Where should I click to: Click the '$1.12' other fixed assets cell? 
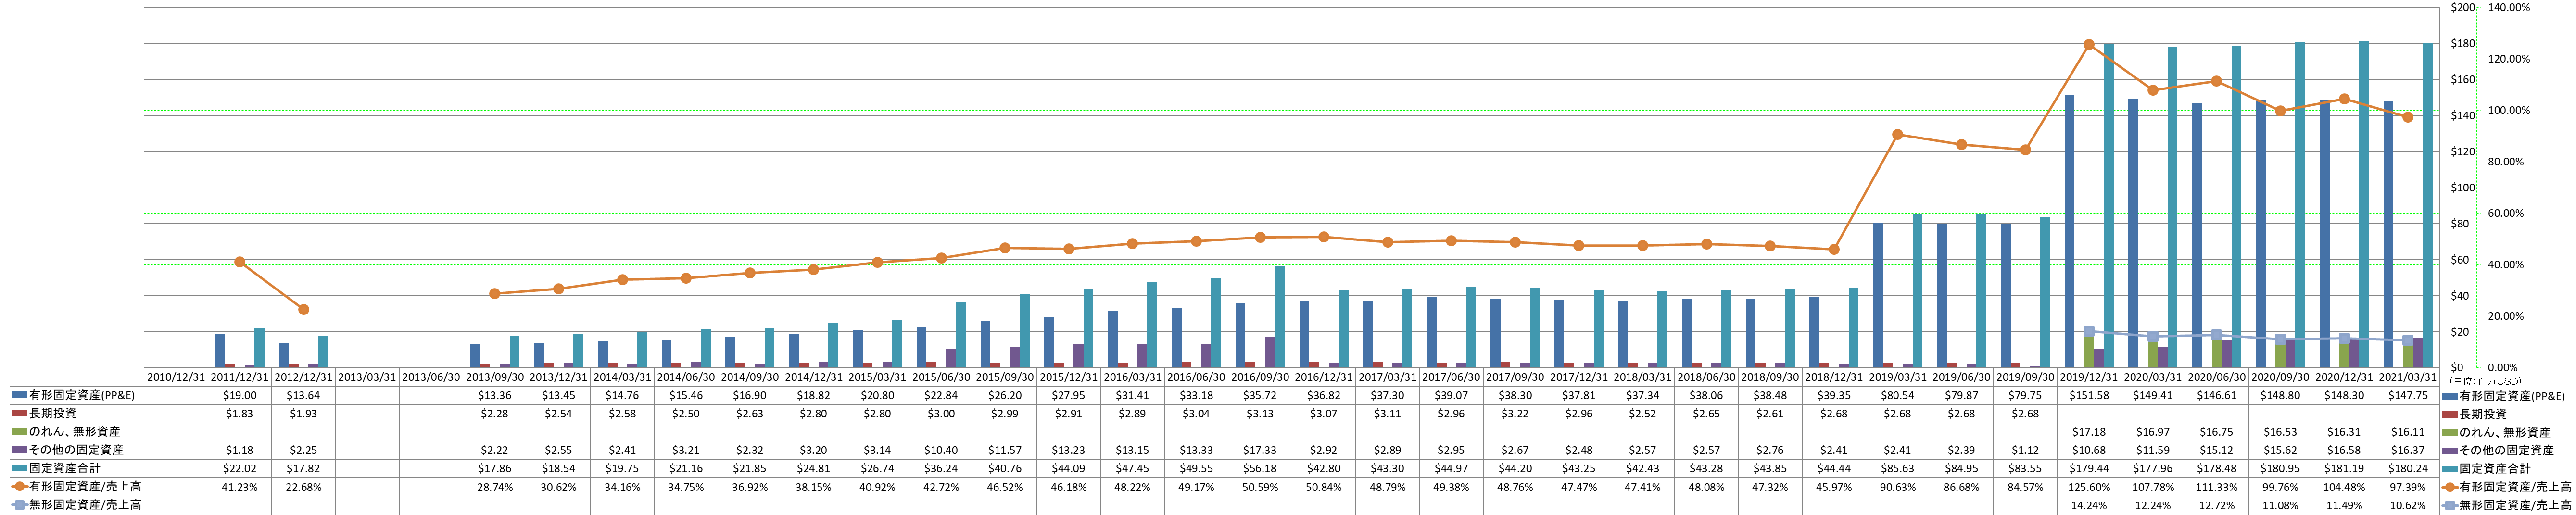click(2026, 450)
